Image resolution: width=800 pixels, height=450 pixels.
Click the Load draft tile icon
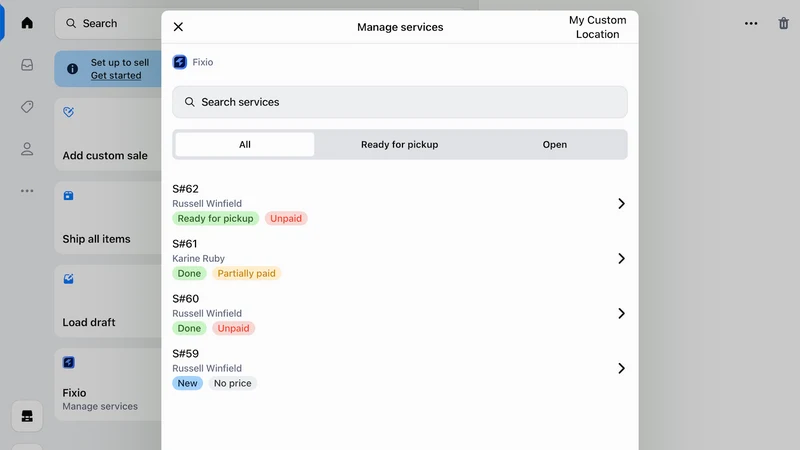(x=68, y=279)
